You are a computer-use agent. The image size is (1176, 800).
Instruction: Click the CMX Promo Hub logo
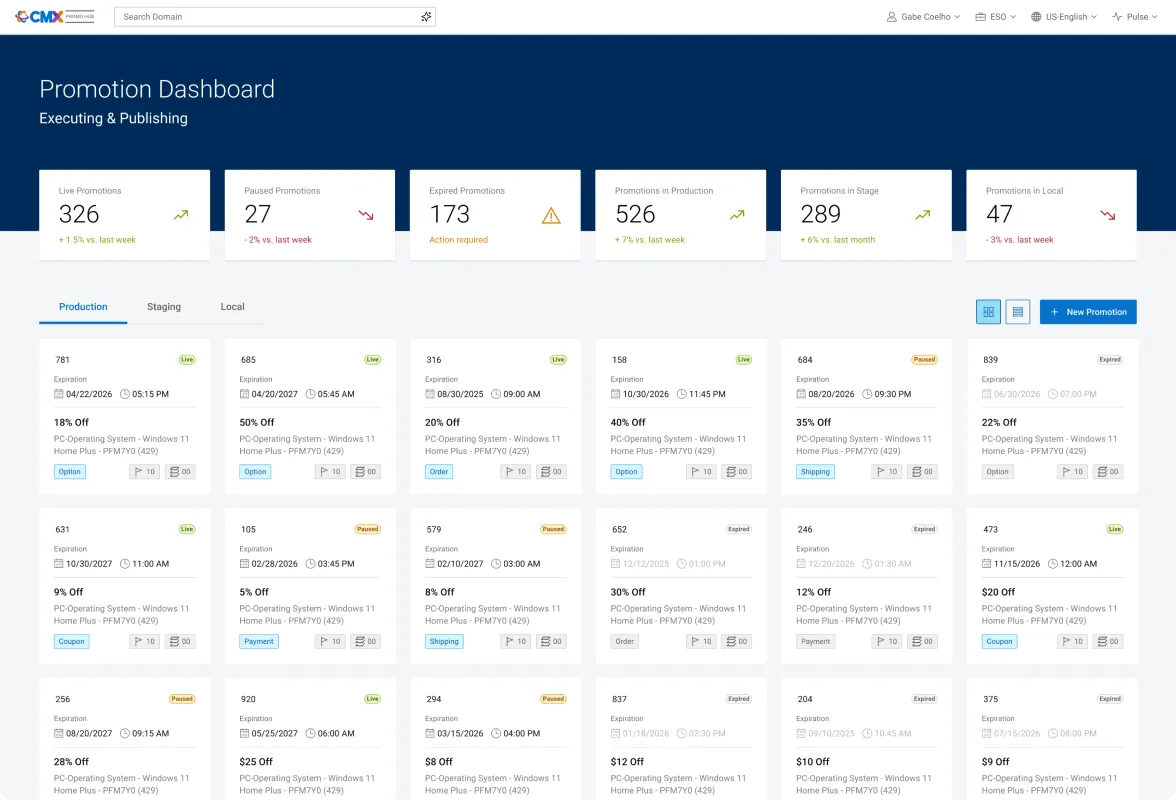[x=55, y=16]
